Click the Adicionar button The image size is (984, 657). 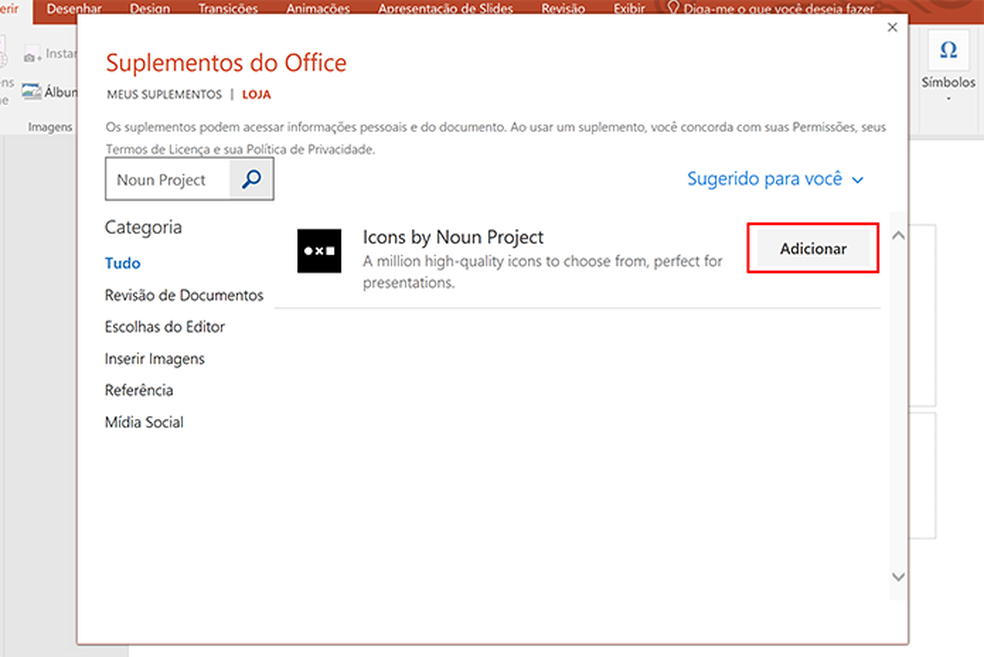click(812, 247)
